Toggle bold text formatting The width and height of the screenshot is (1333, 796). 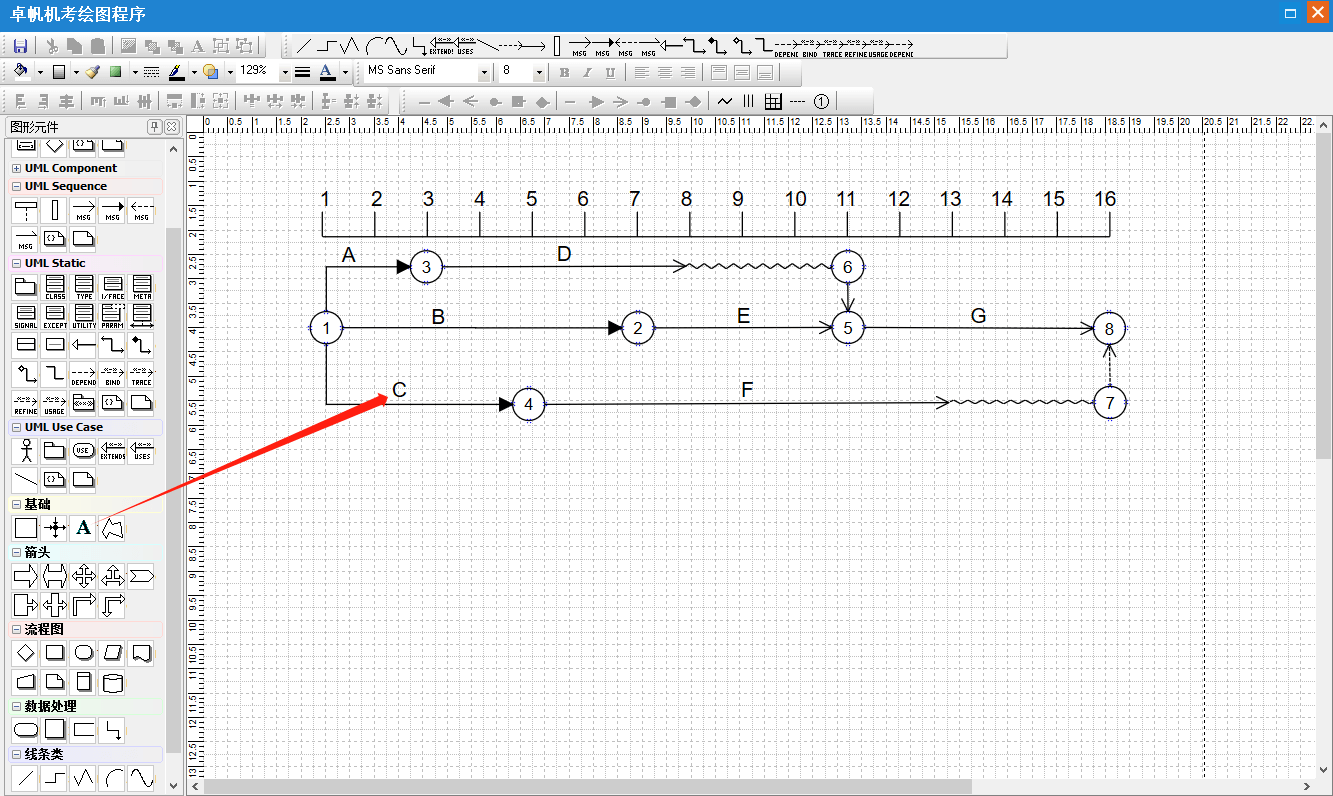(564, 72)
